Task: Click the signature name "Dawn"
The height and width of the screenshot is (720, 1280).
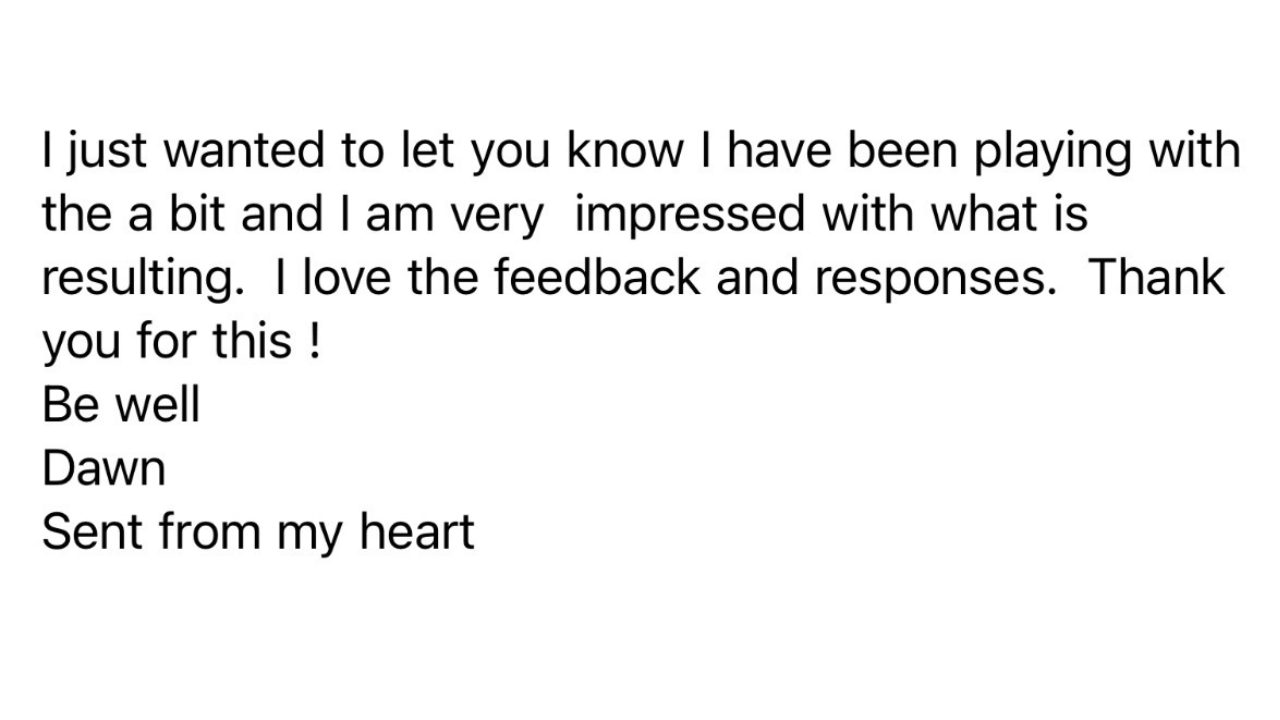Action: point(103,468)
